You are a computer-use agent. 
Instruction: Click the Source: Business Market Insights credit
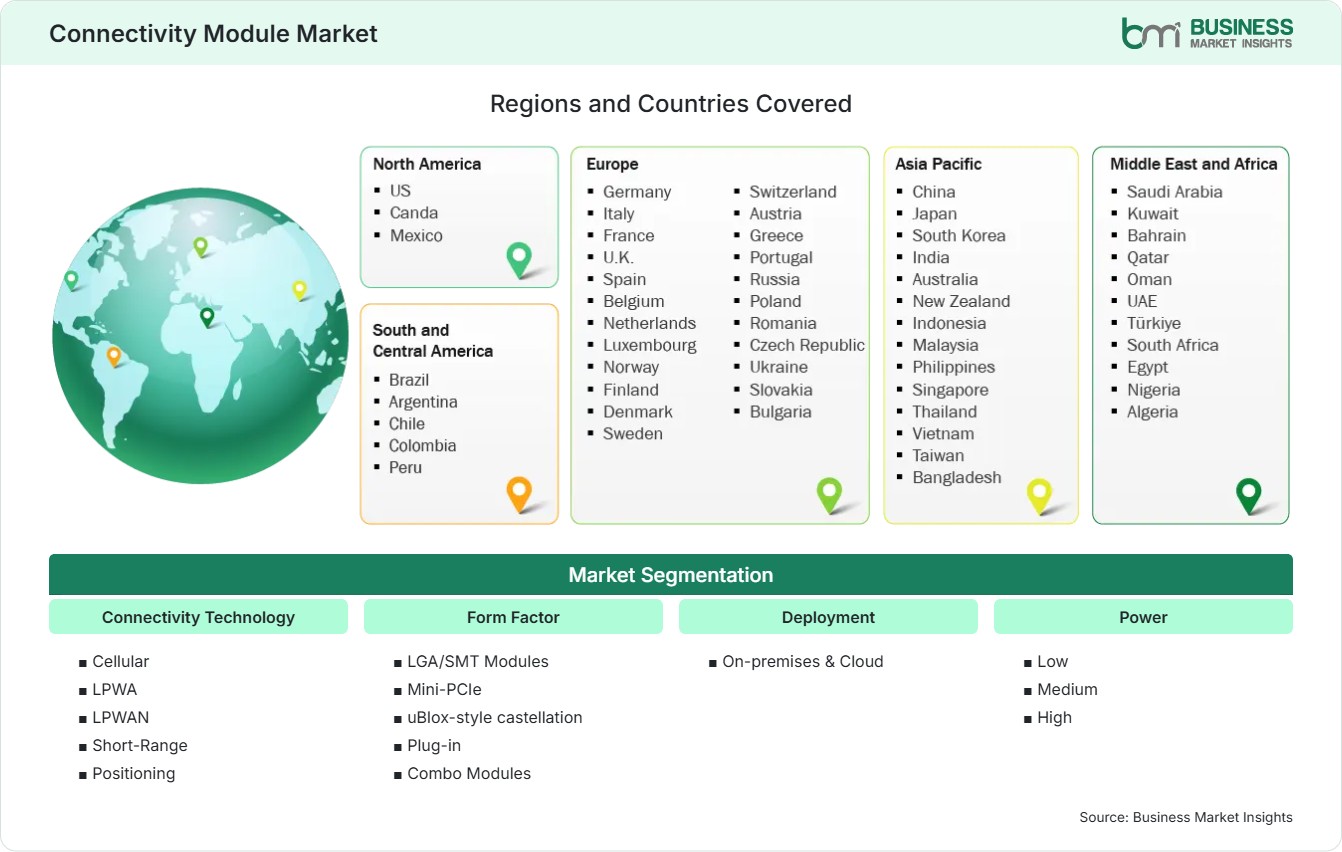coord(1186,817)
